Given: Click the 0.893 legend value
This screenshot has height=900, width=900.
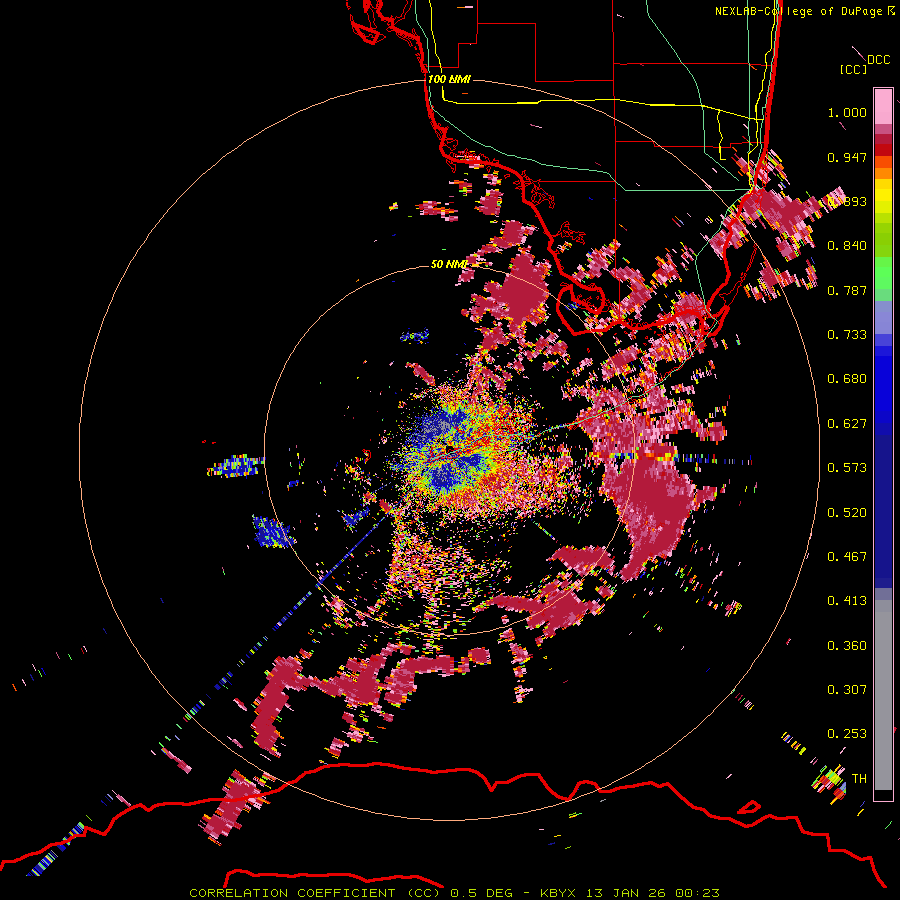Looking at the screenshot, I should pyautogui.click(x=847, y=201).
